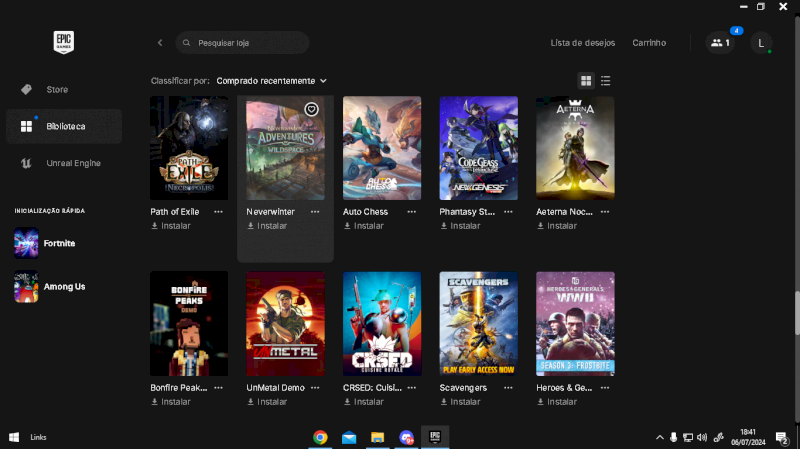Install Aeterna Noctis
The image size is (800, 449).
point(557,226)
